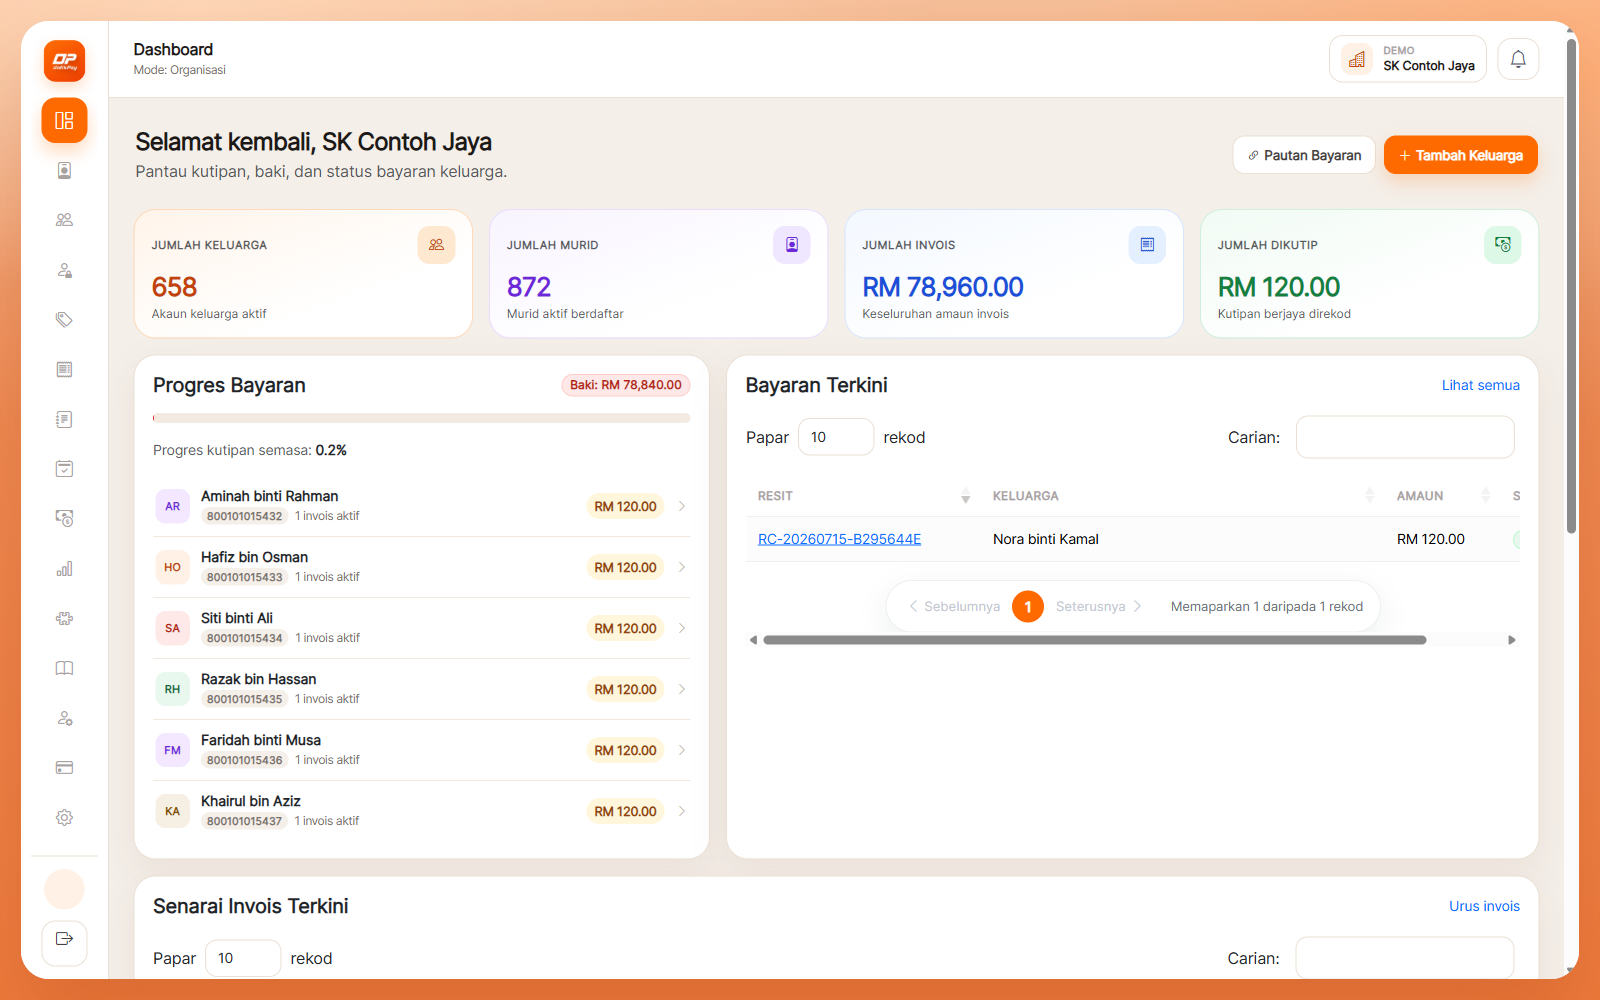
Task: Click the logout icon at sidebar bottom
Action: click(x=64, y=942)
